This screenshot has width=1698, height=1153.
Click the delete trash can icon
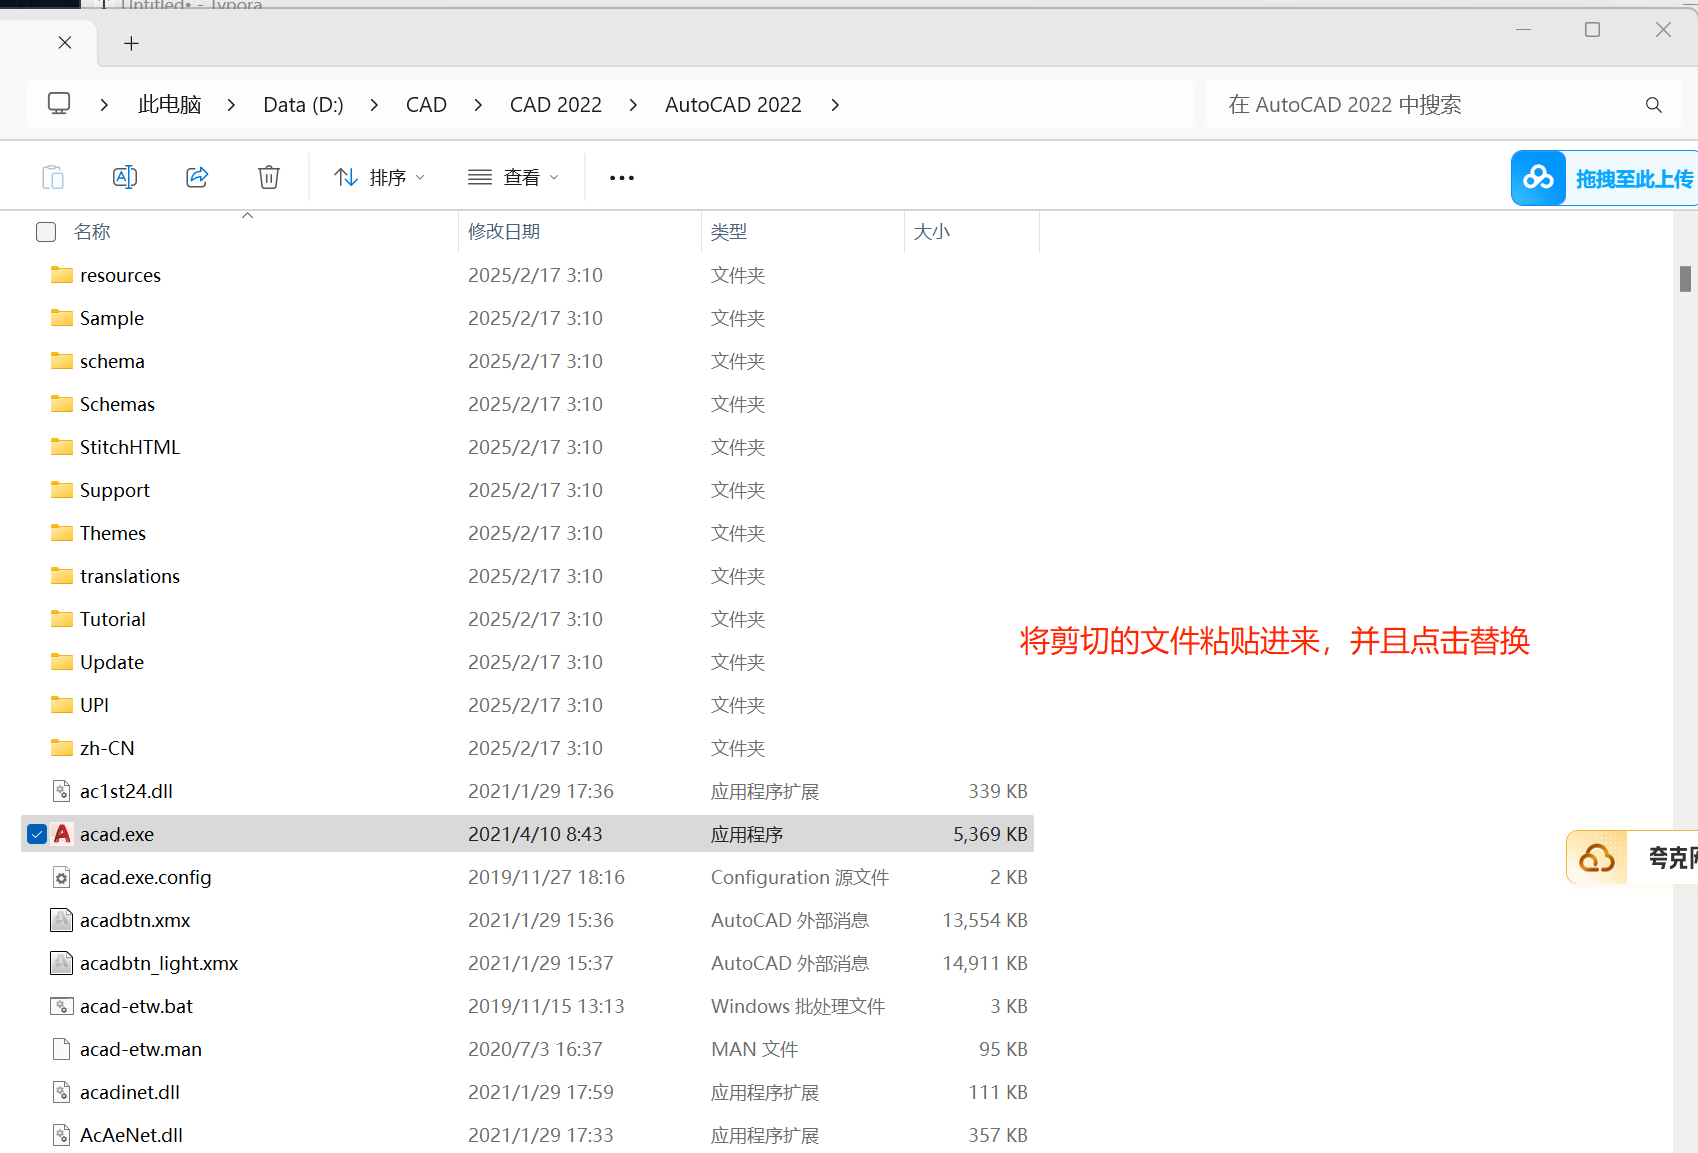[269, 177]
